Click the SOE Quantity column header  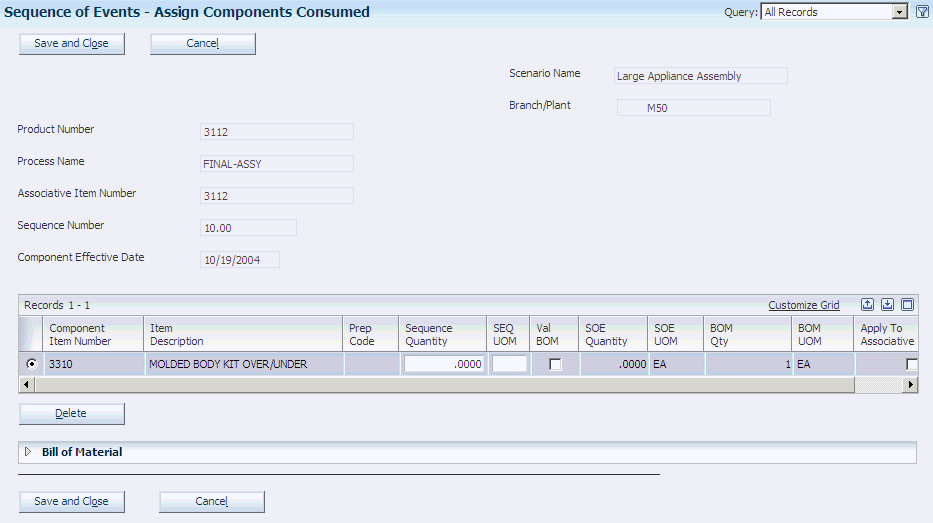(613, 334)
